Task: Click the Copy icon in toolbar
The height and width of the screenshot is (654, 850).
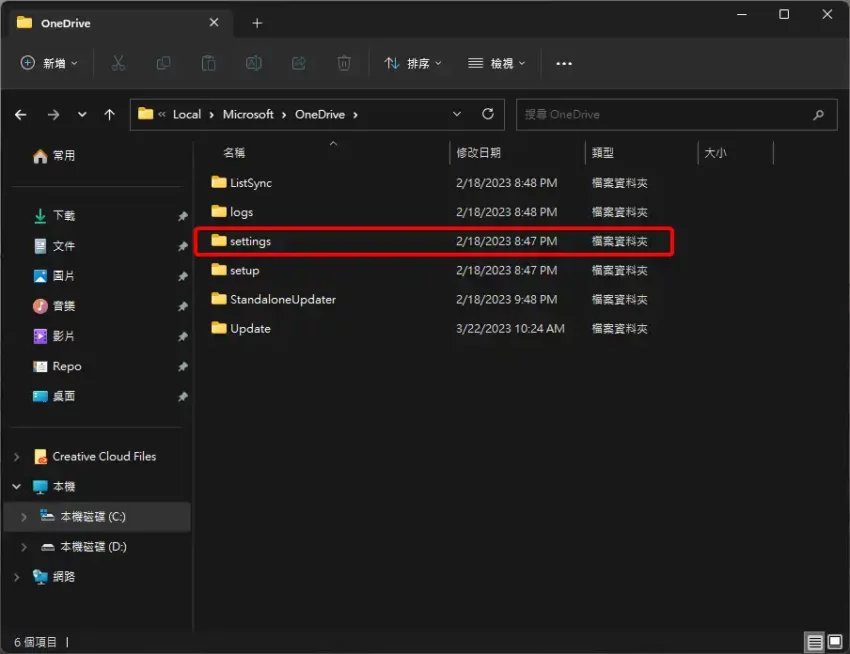Action: (163, 63)
